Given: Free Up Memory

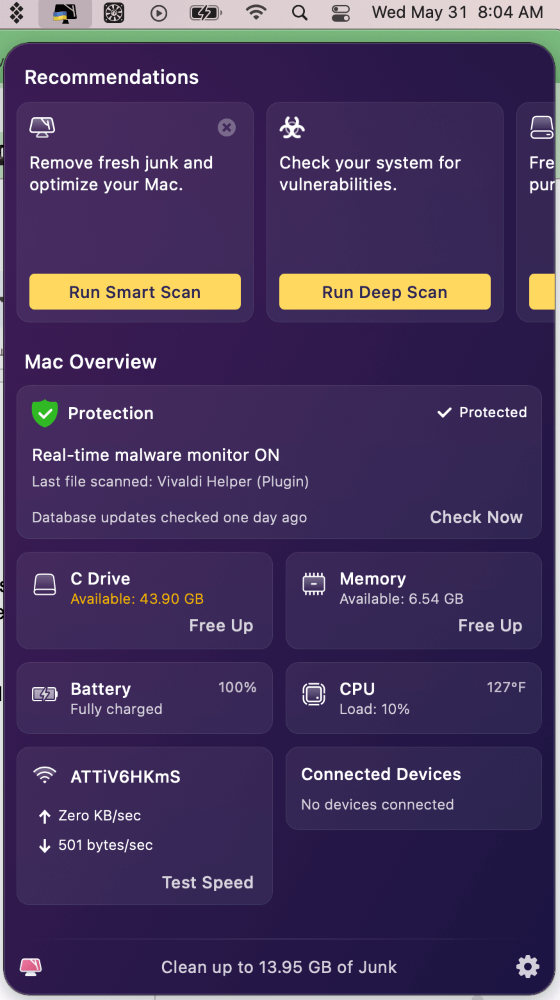Looking at the screenshot, I should [x=490, y=626].
